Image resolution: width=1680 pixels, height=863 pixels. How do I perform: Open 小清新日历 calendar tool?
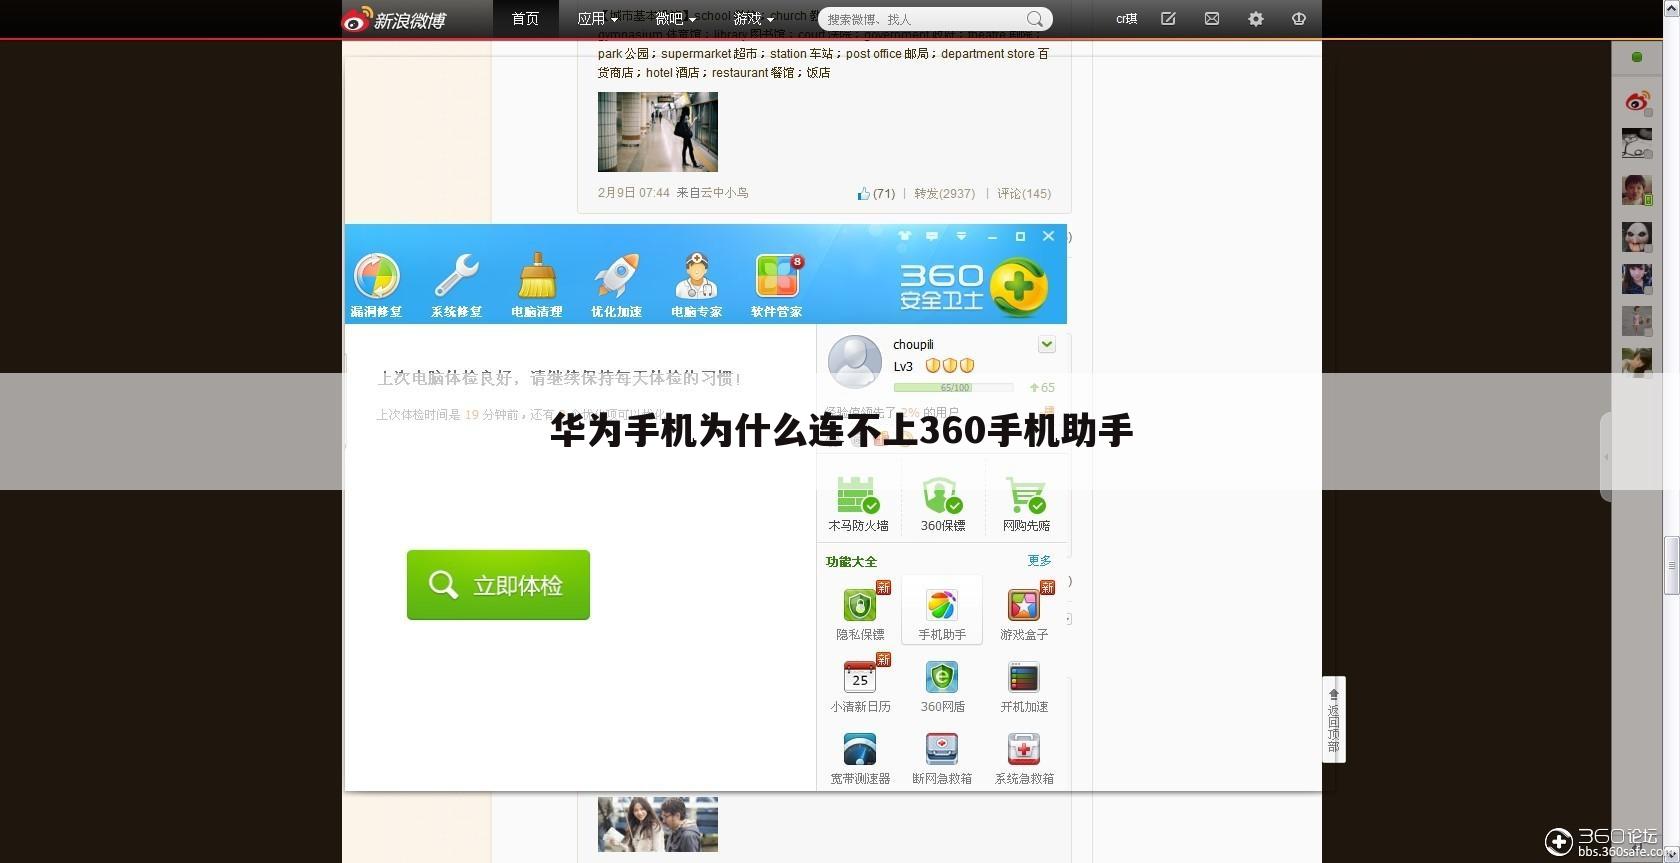[x=860, y=685]
